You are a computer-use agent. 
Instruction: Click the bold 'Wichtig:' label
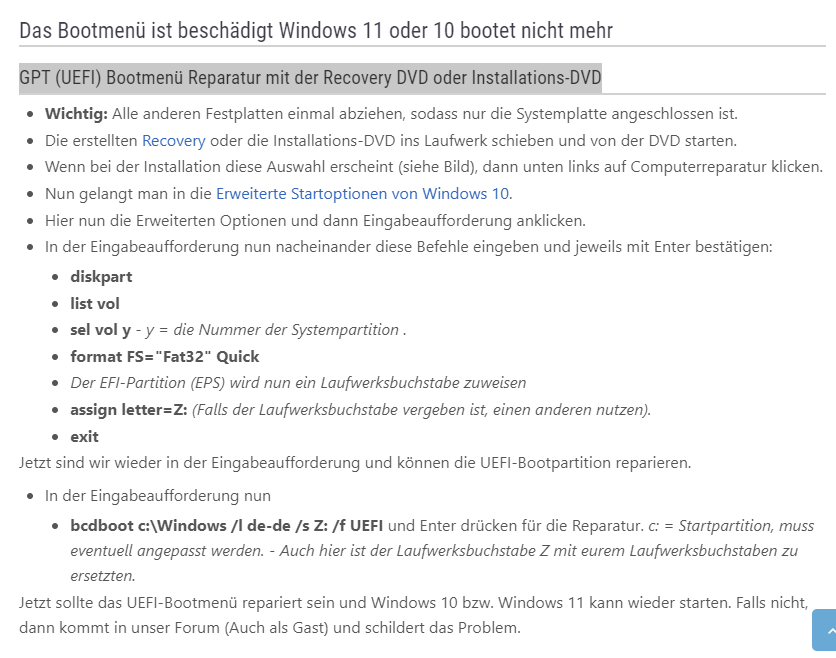pos(76,113)
